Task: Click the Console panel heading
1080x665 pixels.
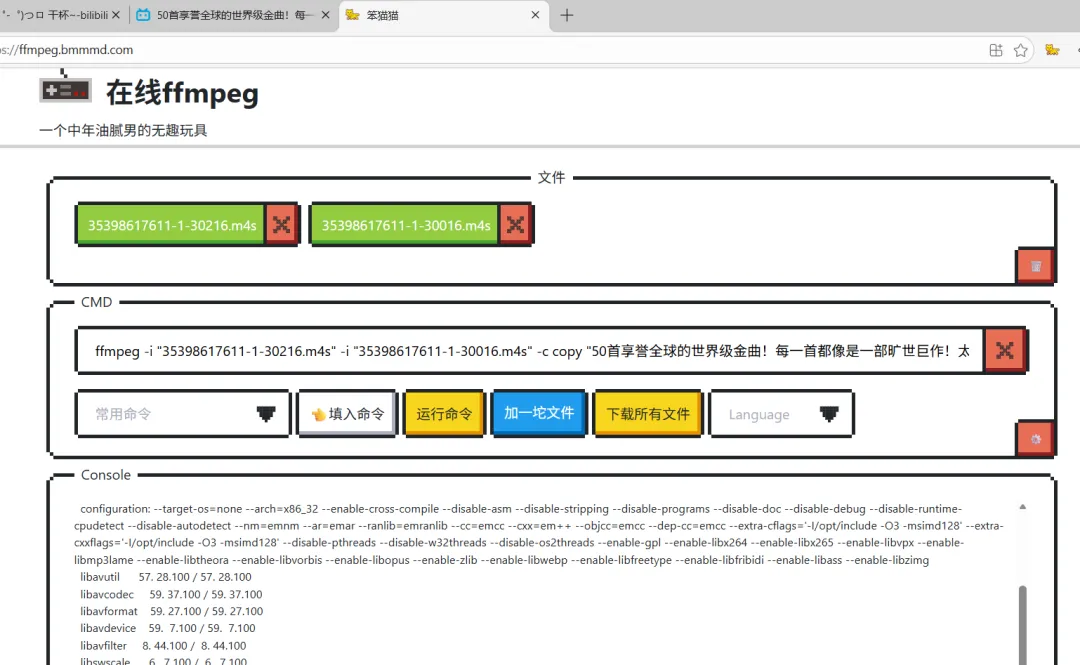Action: (x=105, y=475)
